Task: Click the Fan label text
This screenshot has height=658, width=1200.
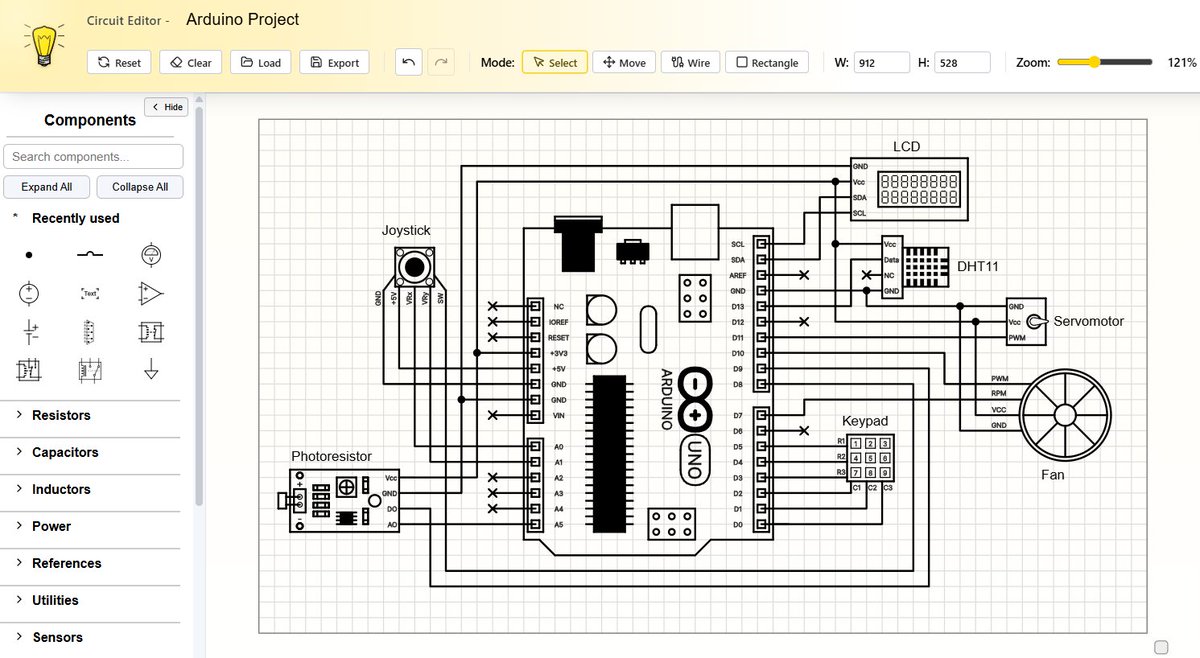Action: pos(1052,475)
